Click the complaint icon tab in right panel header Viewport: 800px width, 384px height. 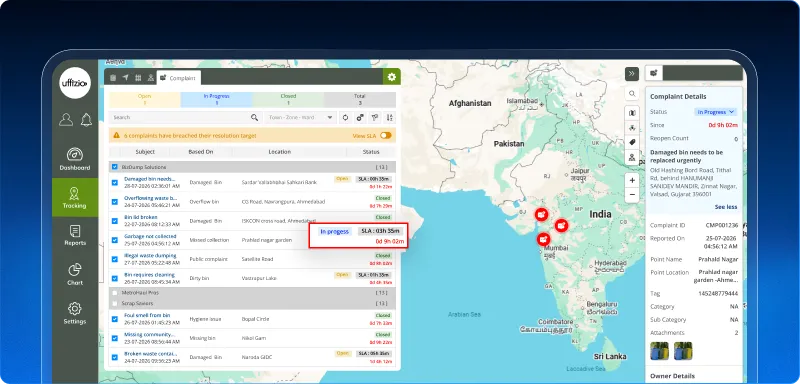click(x=654, y=73)
